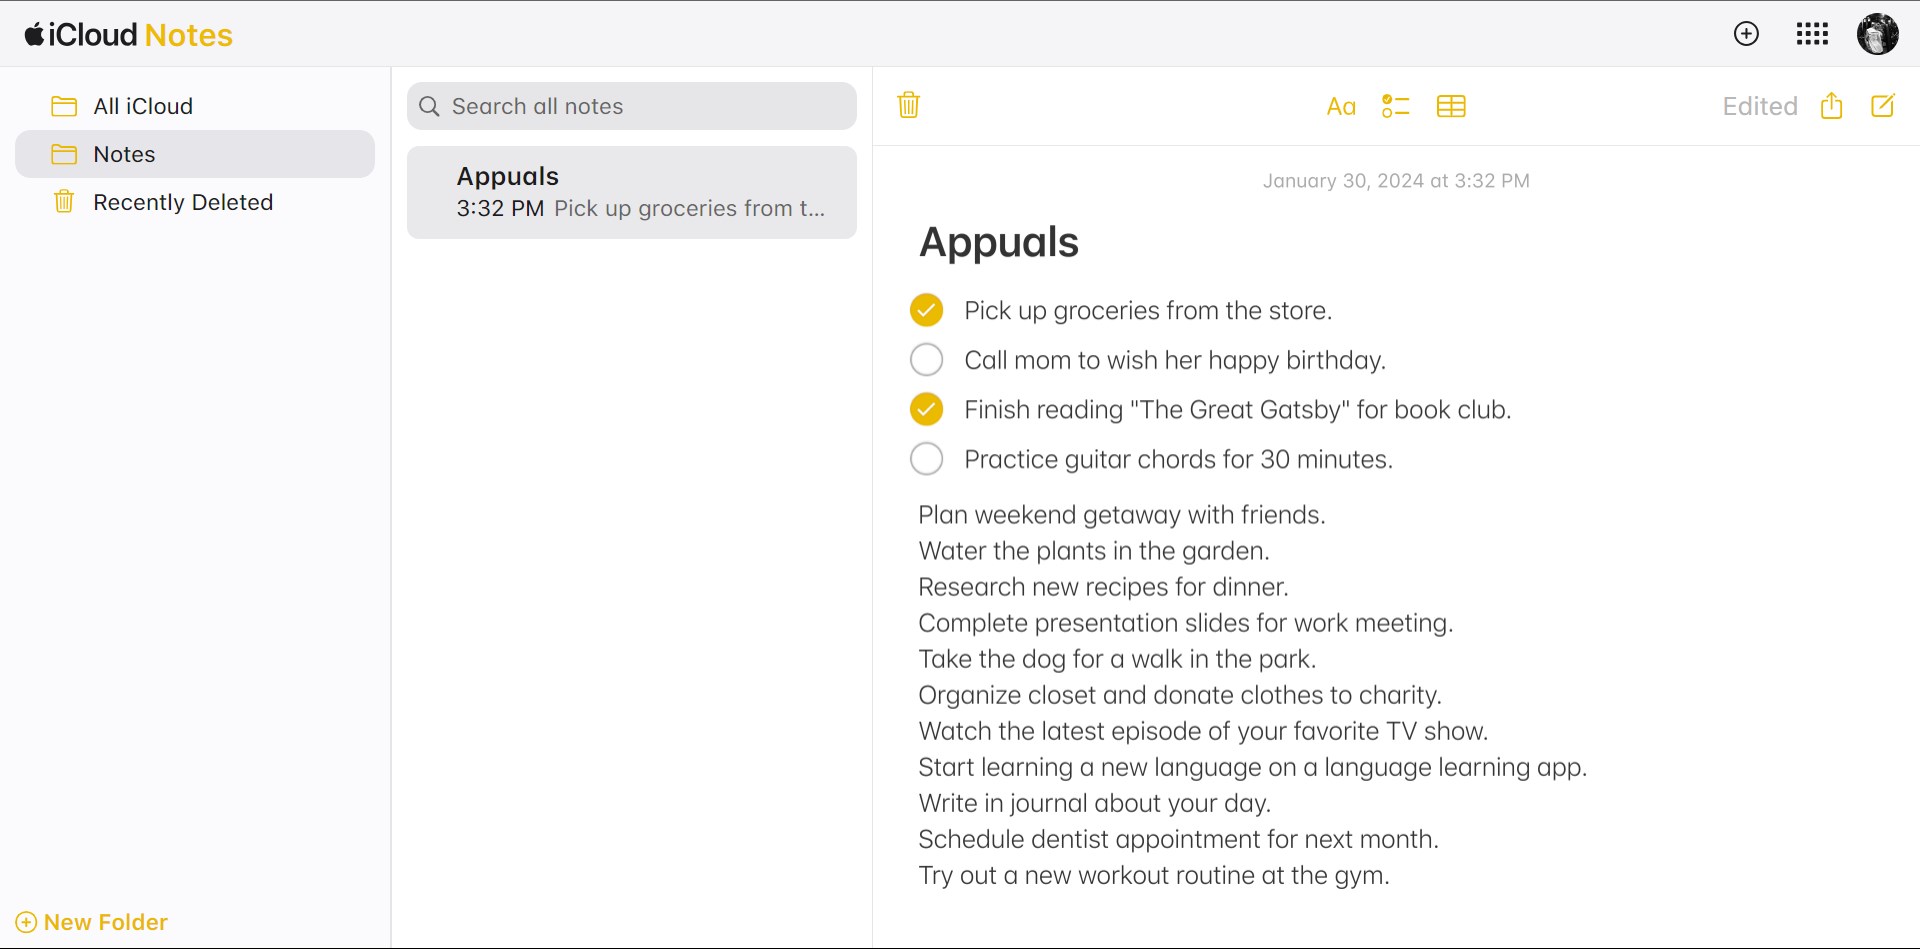The height and width of the screenshot is (949, 1920).
Task: Open the Recently Deleted folder
Action: tap(182, 202)
